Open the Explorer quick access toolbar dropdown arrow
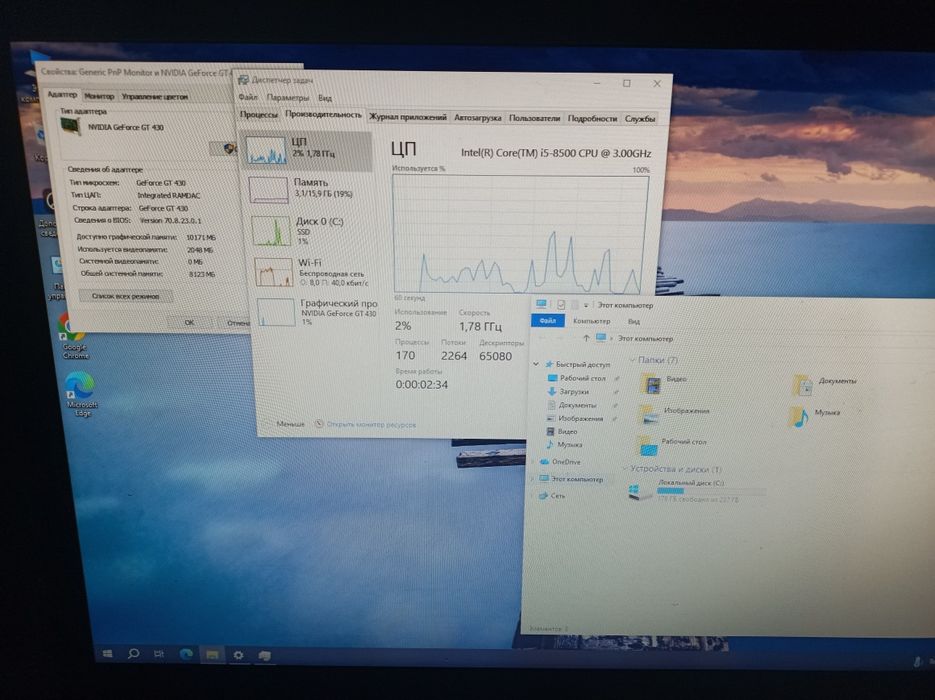 (x=586, y=305)
